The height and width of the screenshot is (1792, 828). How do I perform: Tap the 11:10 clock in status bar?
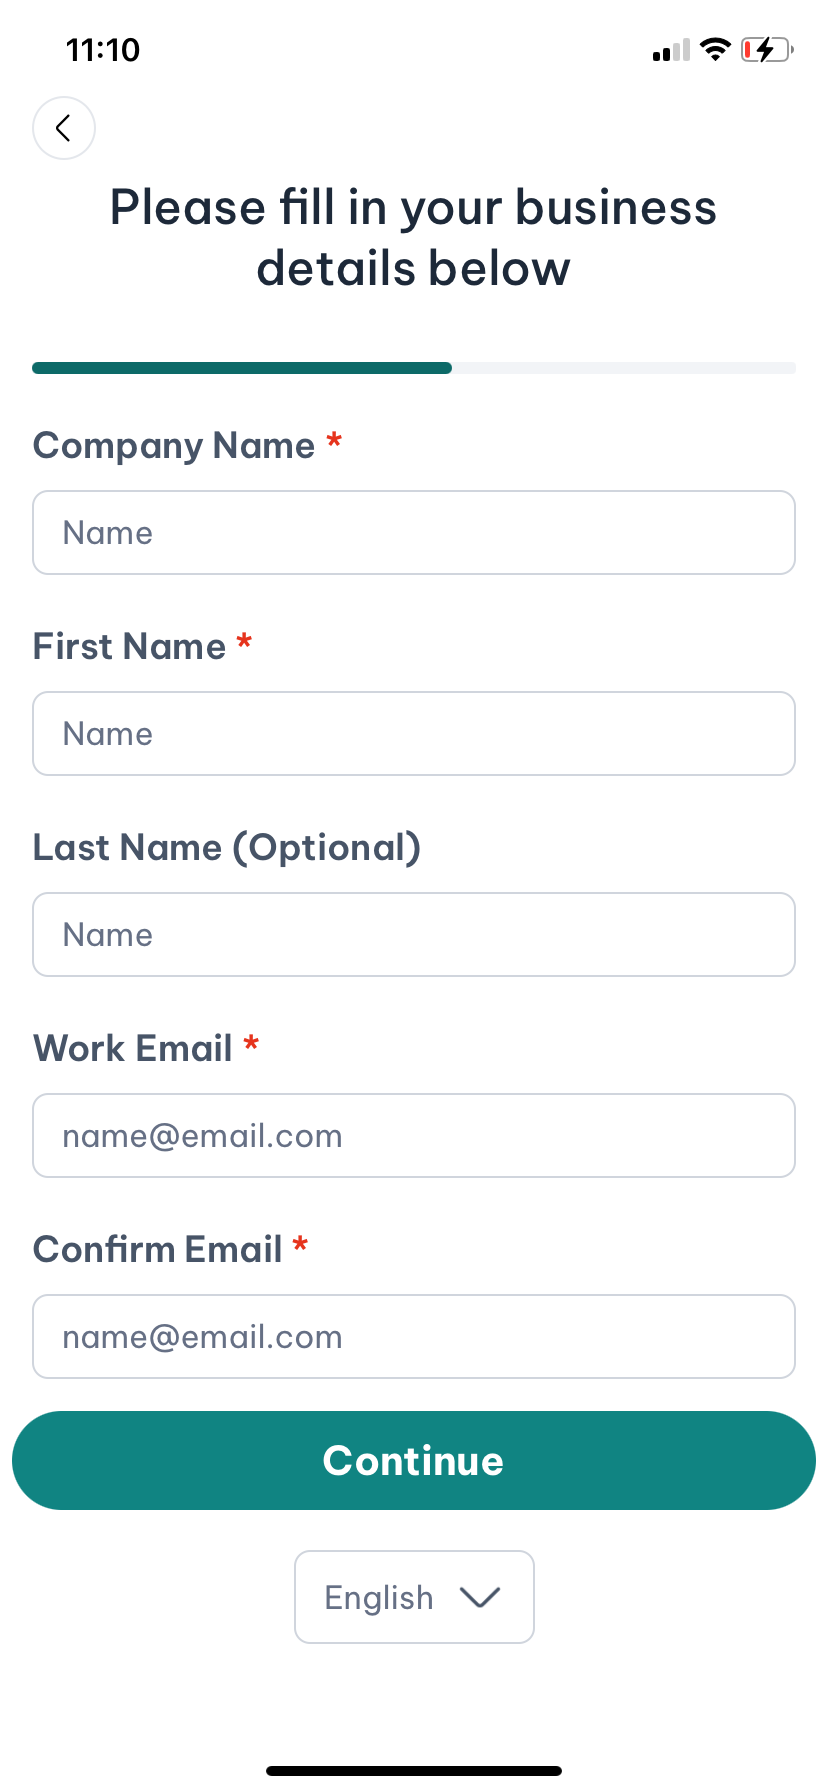[x=103, y=50]
